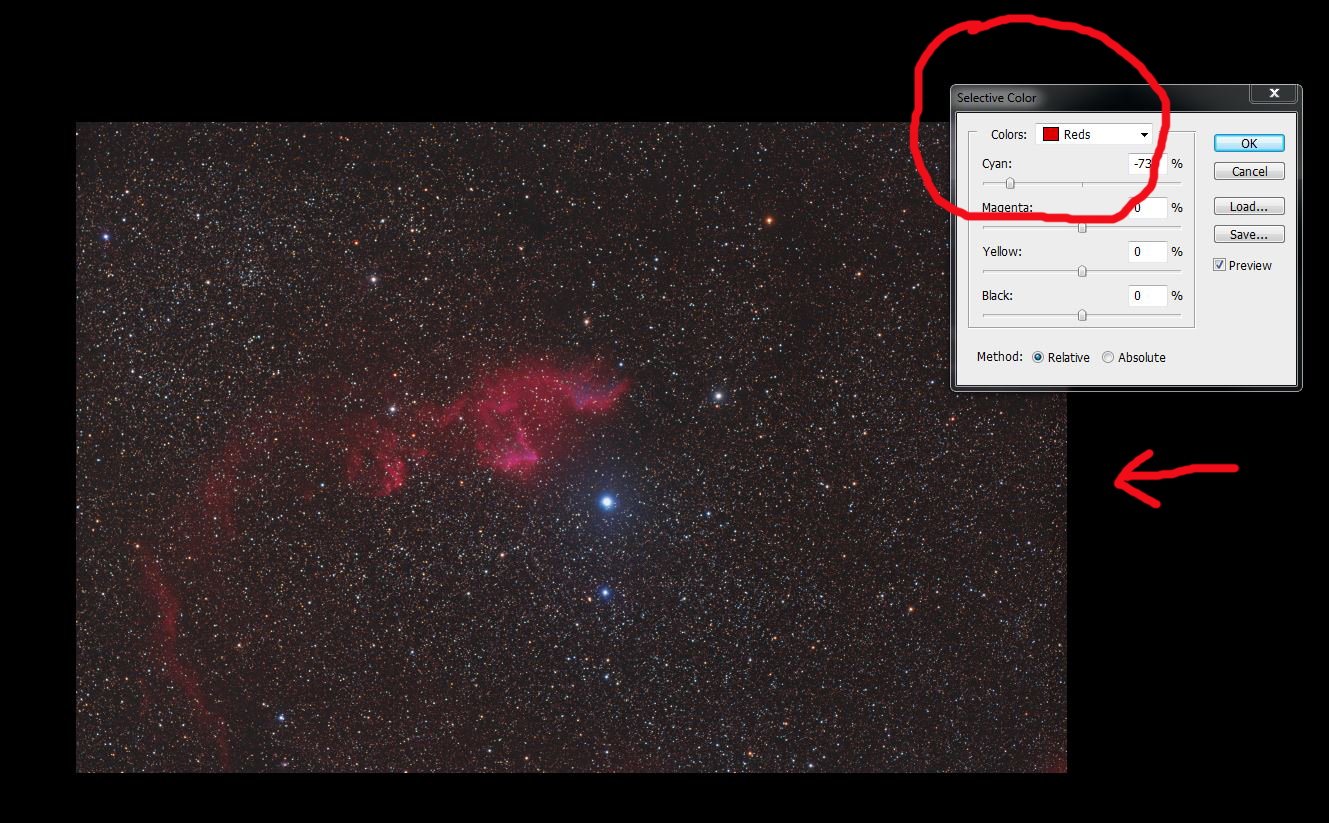Click the Yellow percentage input field
This screenshot has width=1329, height=823.
1146,251
